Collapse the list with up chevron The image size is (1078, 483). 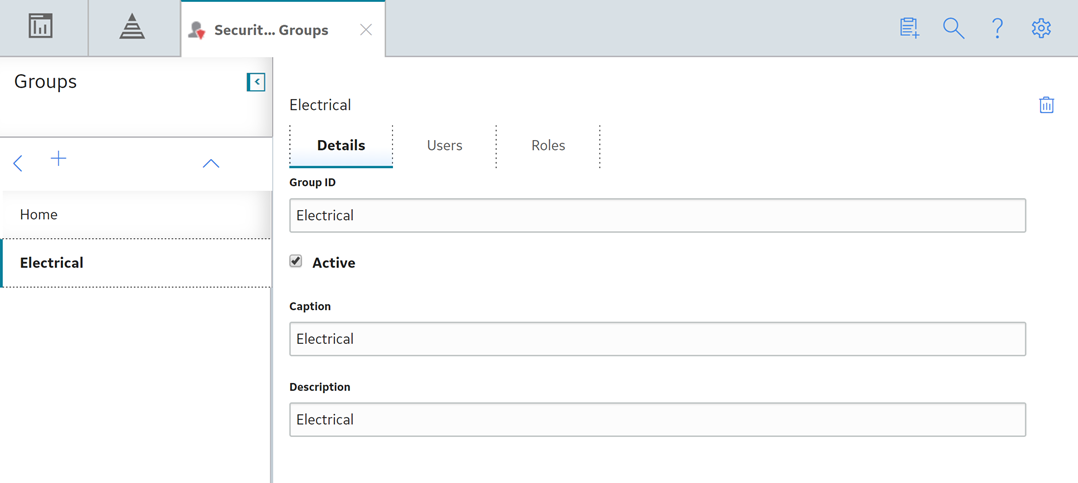(x=211, y=164)
